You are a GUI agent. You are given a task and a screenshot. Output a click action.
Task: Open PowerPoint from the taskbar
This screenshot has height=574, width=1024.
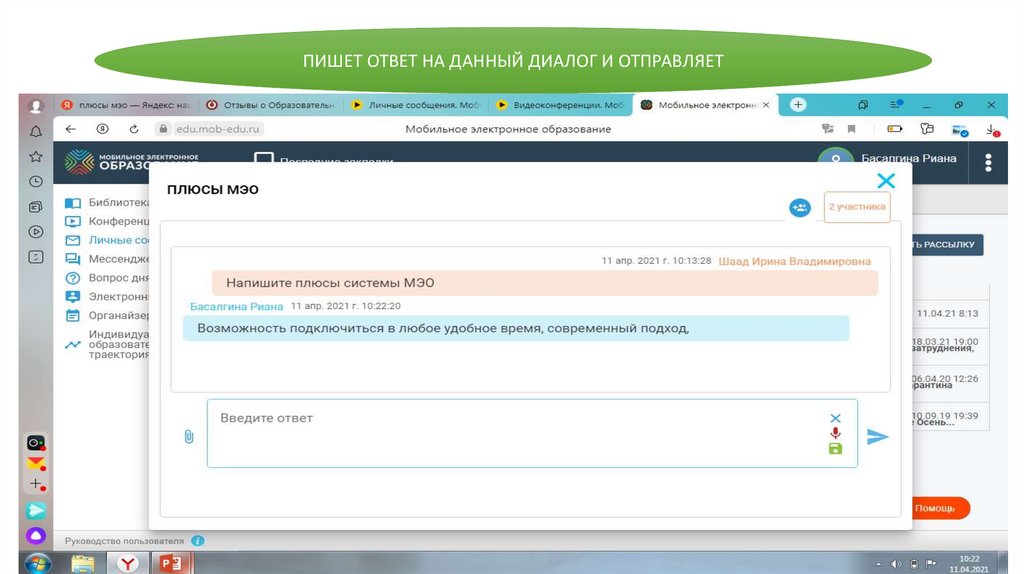(x=171, y=564)
